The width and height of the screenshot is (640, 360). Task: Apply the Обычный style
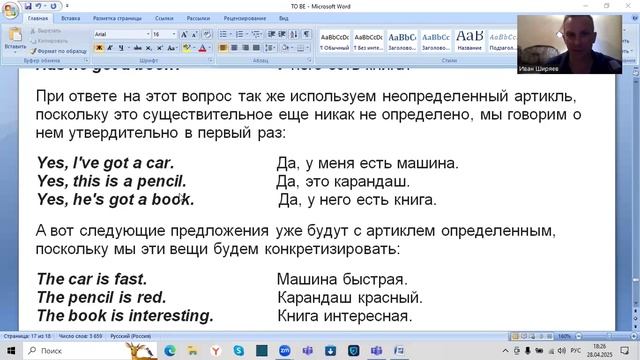point(334,41)
